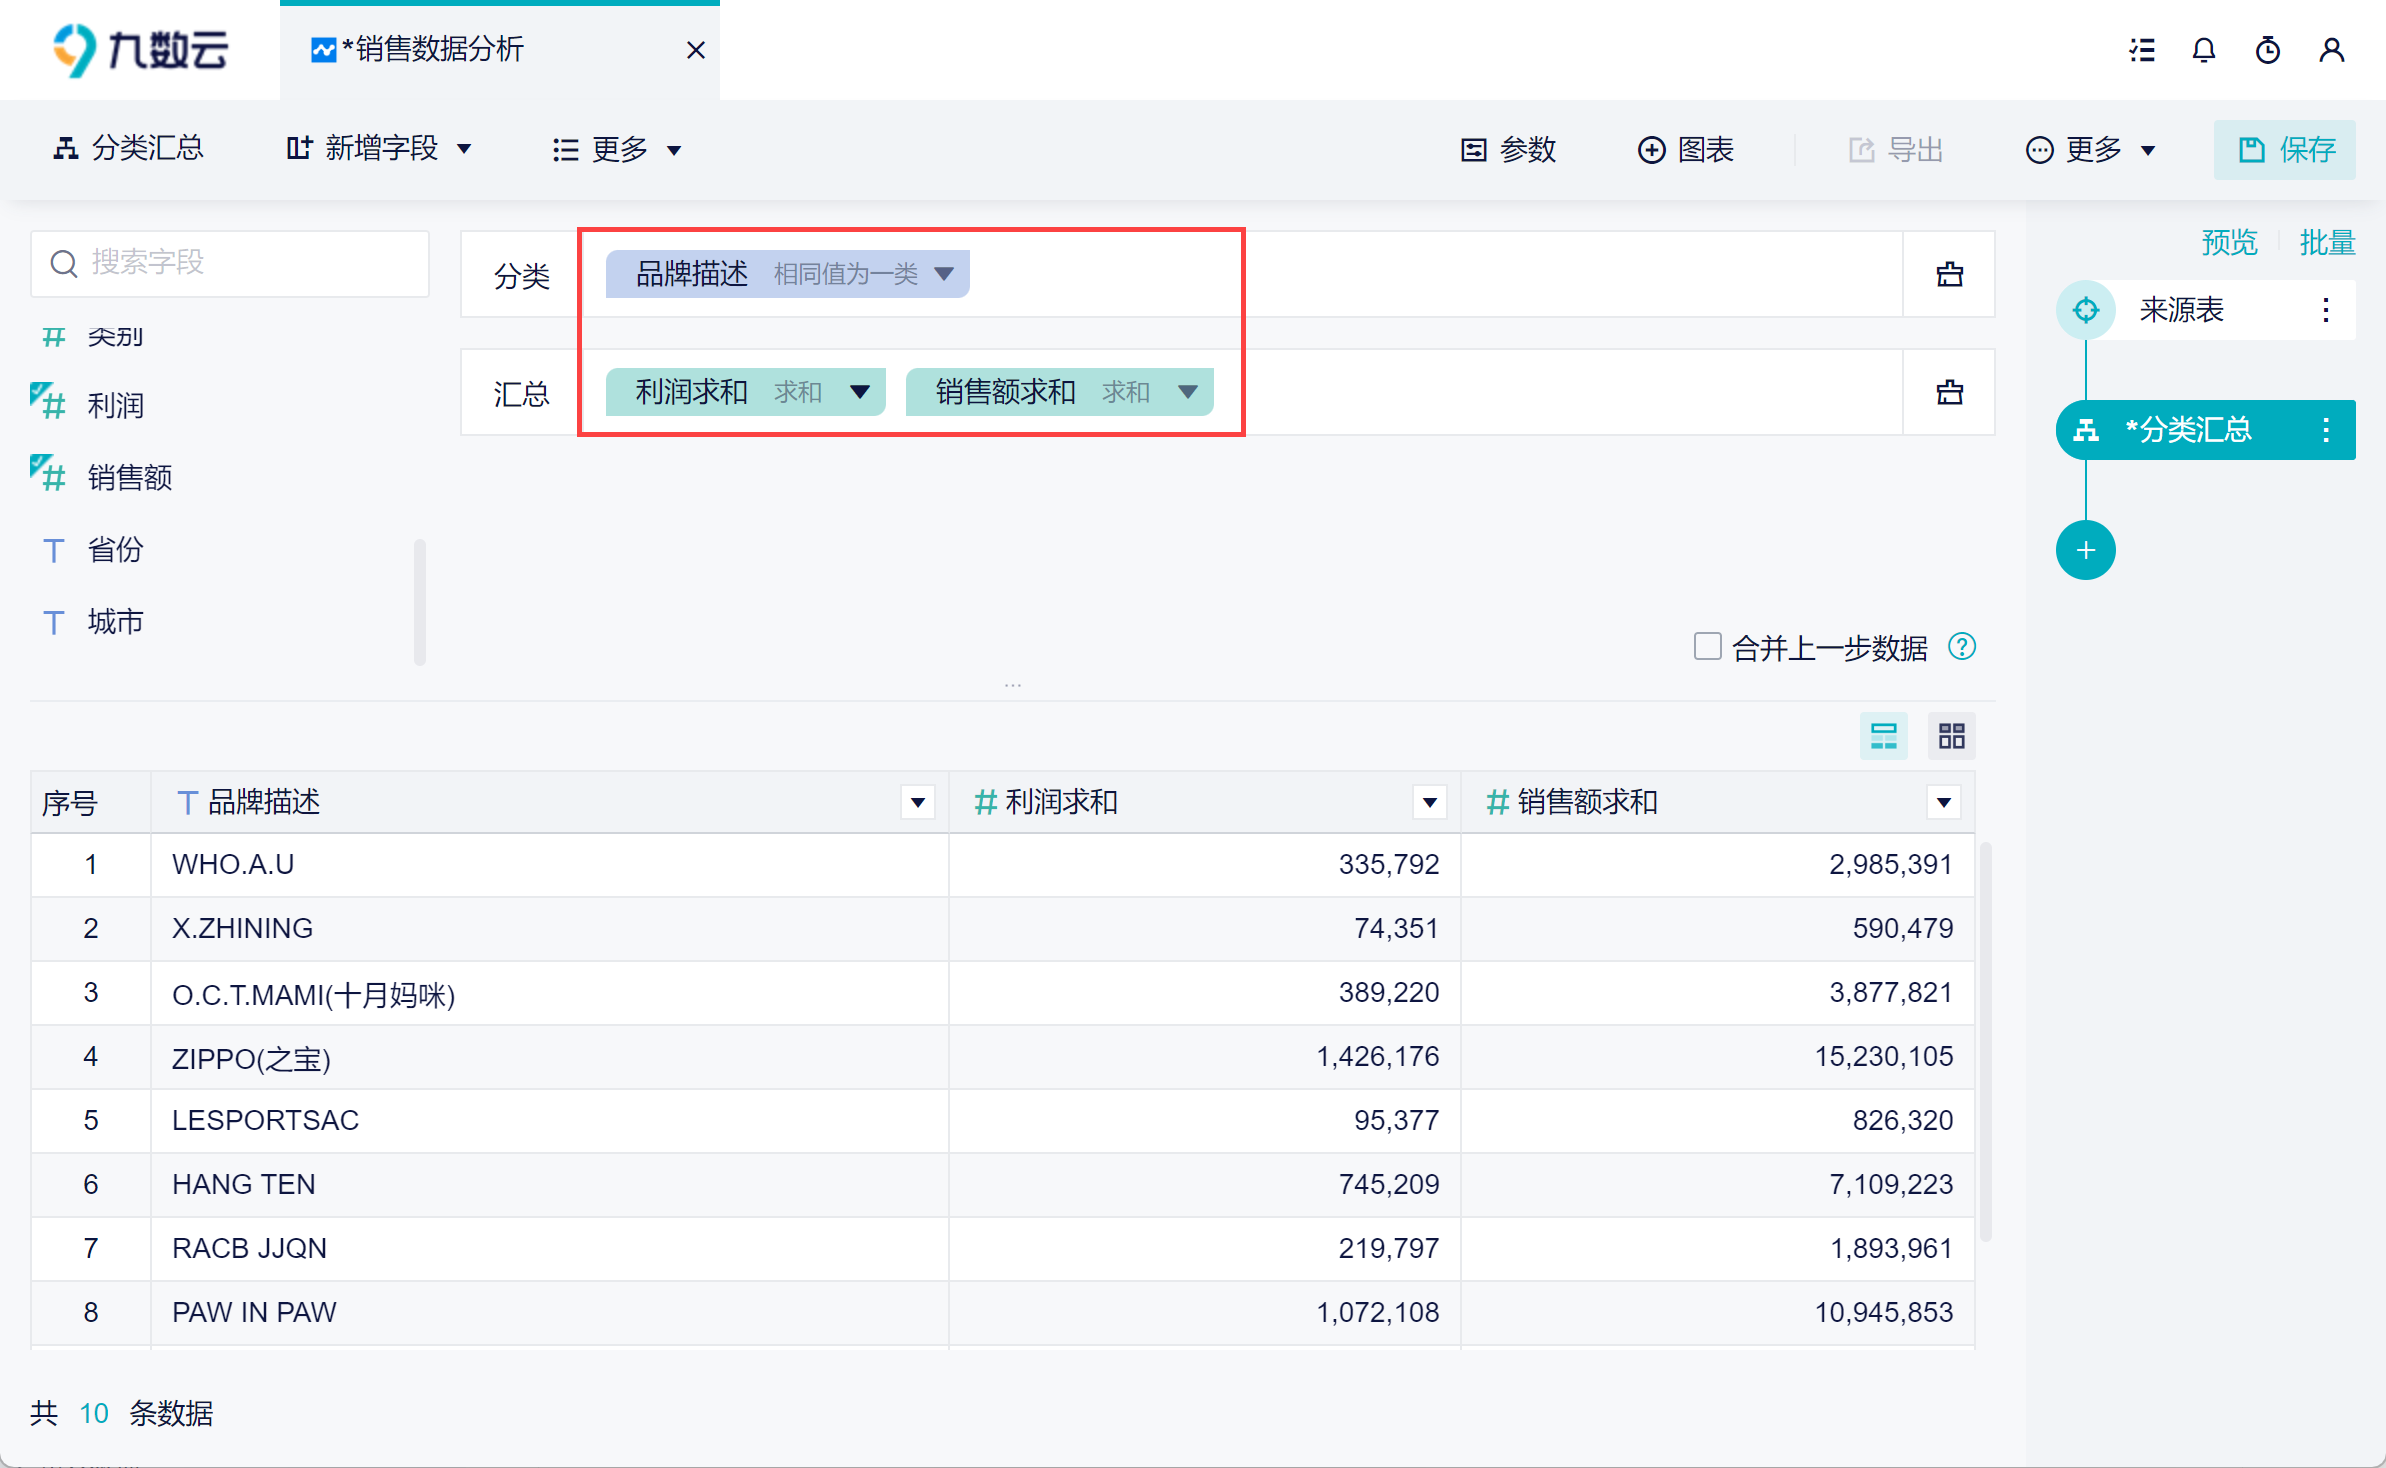Viewport: 2386px width, 1468px height.
Task: Open the right 更多 options menu
Action: [2091, 149]
